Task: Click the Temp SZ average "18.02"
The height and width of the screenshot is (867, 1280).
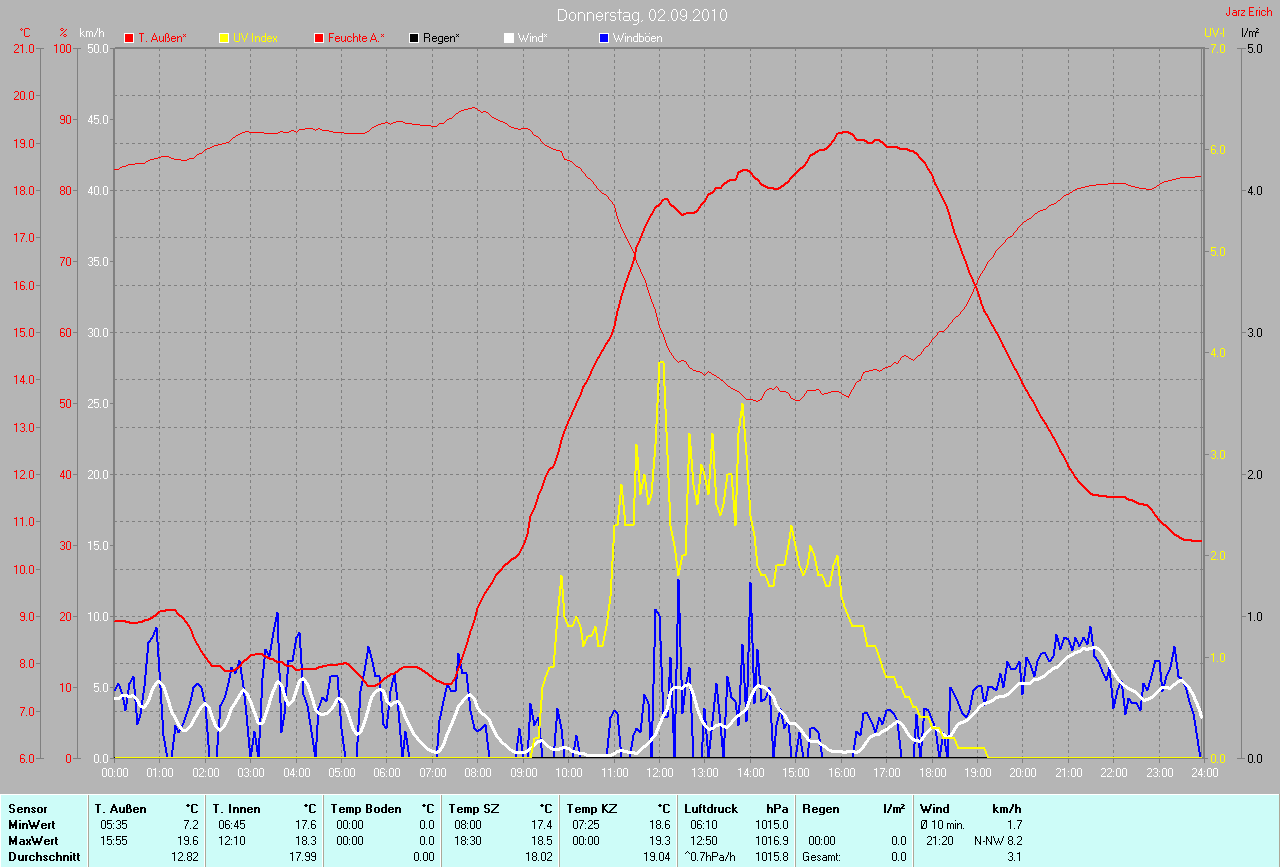Action: click(540, 857)
